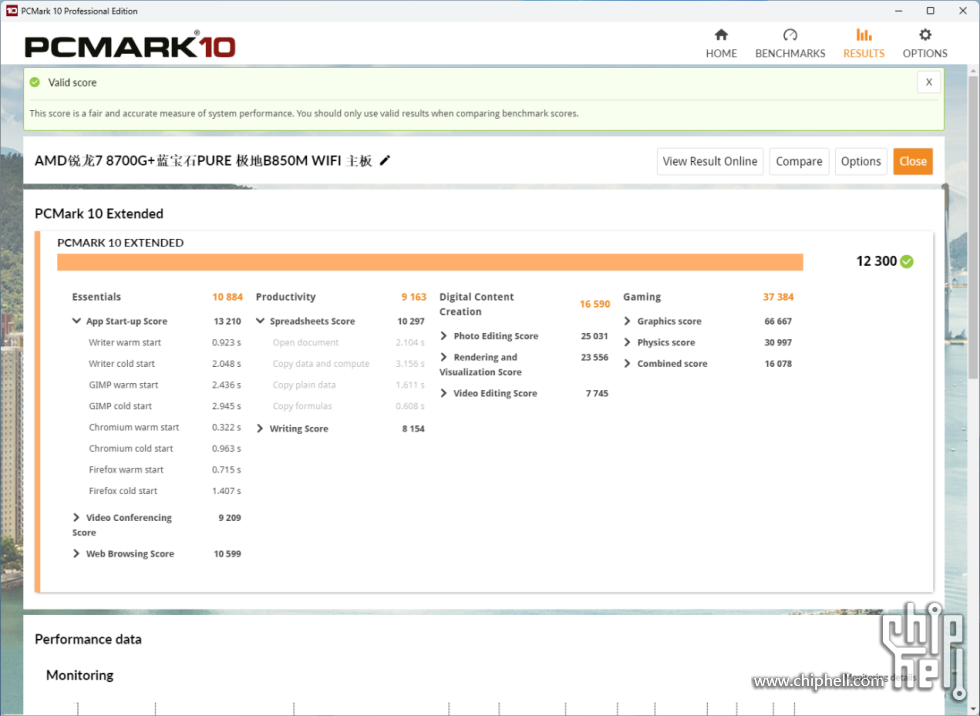Click the Chromium cold start row
The height and width of the screenshot is (716, 980).
(164, 449)
